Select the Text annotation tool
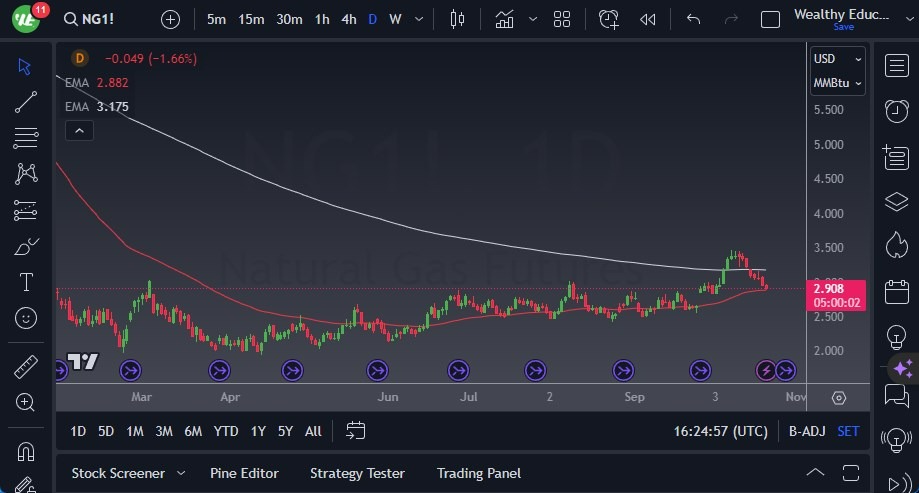Screen dimensions: 919x493 click(x=26, y=282)
